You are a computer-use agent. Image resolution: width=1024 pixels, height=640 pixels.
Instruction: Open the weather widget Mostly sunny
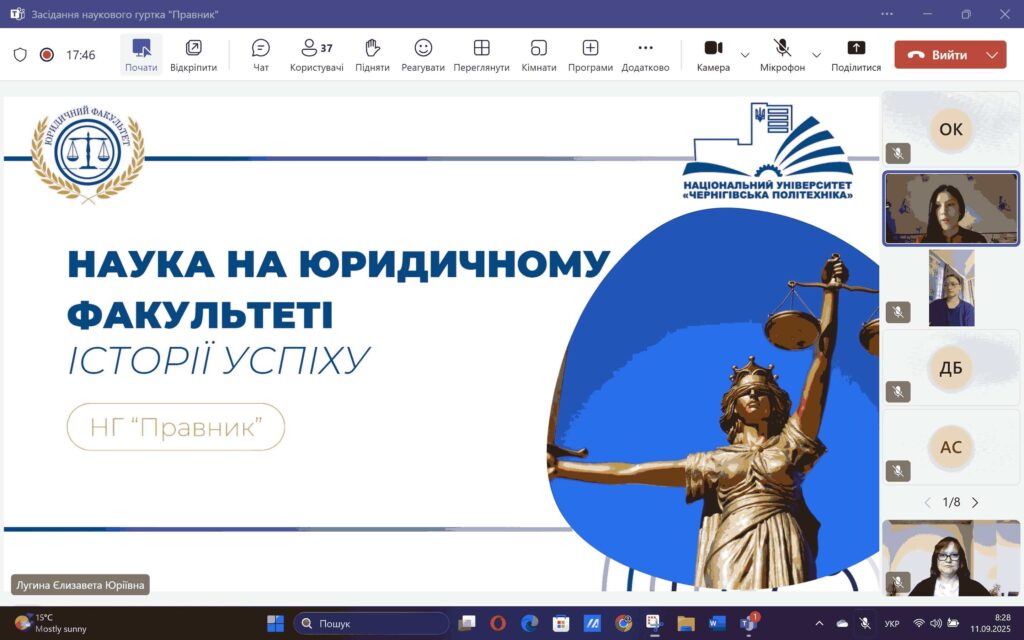(50, 624)
